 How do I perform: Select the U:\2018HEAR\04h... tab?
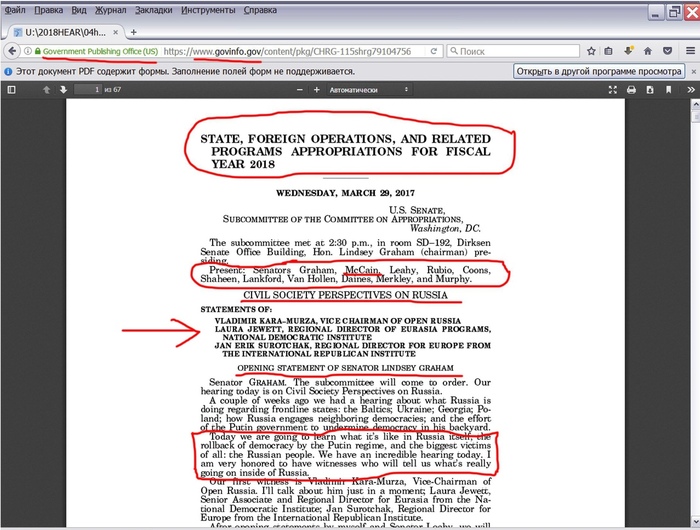click(x=65, y=32)
